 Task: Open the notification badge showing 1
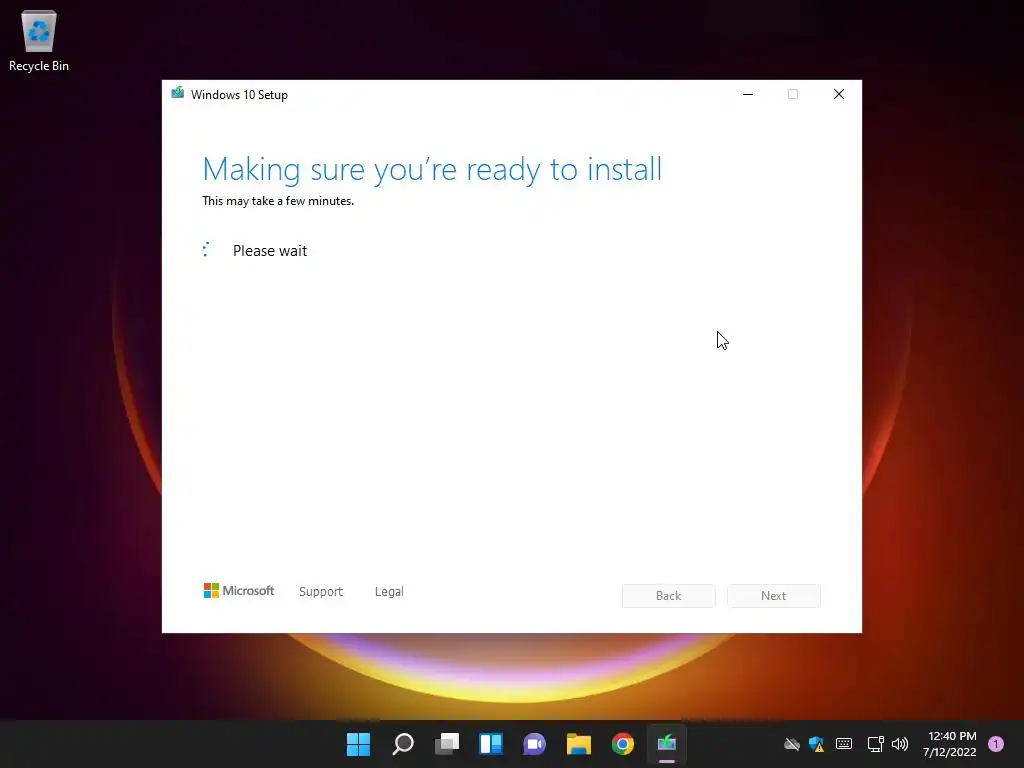(996, 744)
